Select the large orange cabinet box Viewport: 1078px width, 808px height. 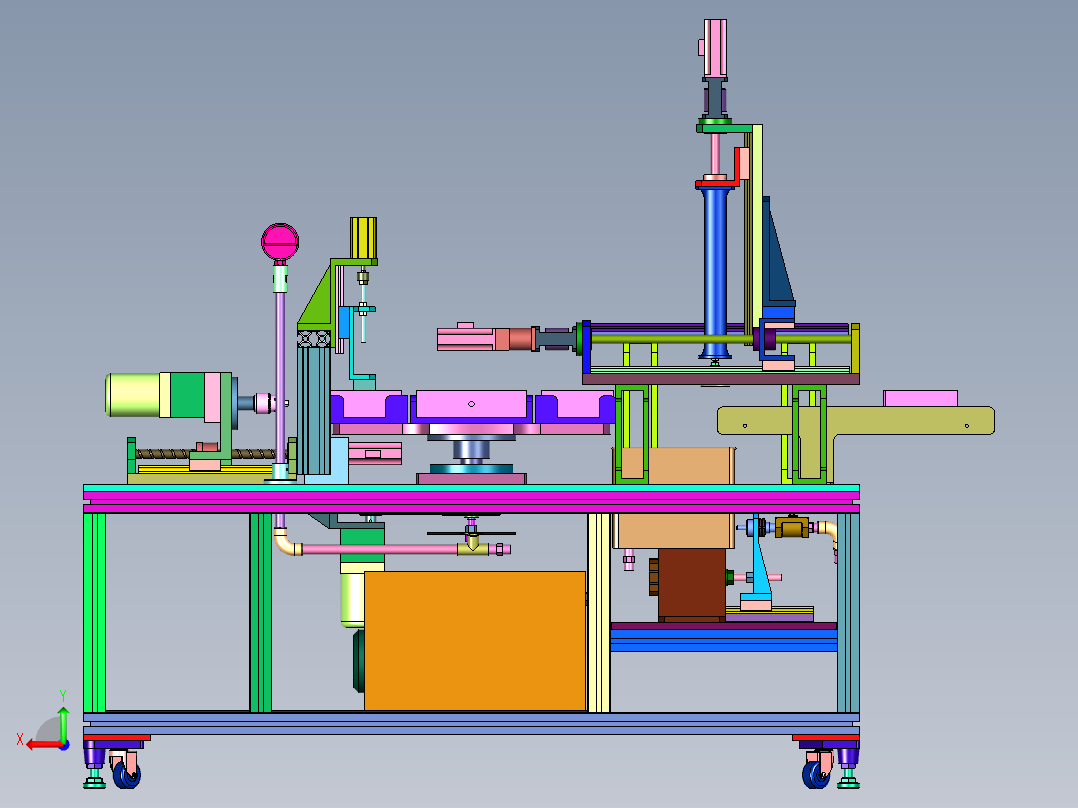pos(474,640)
